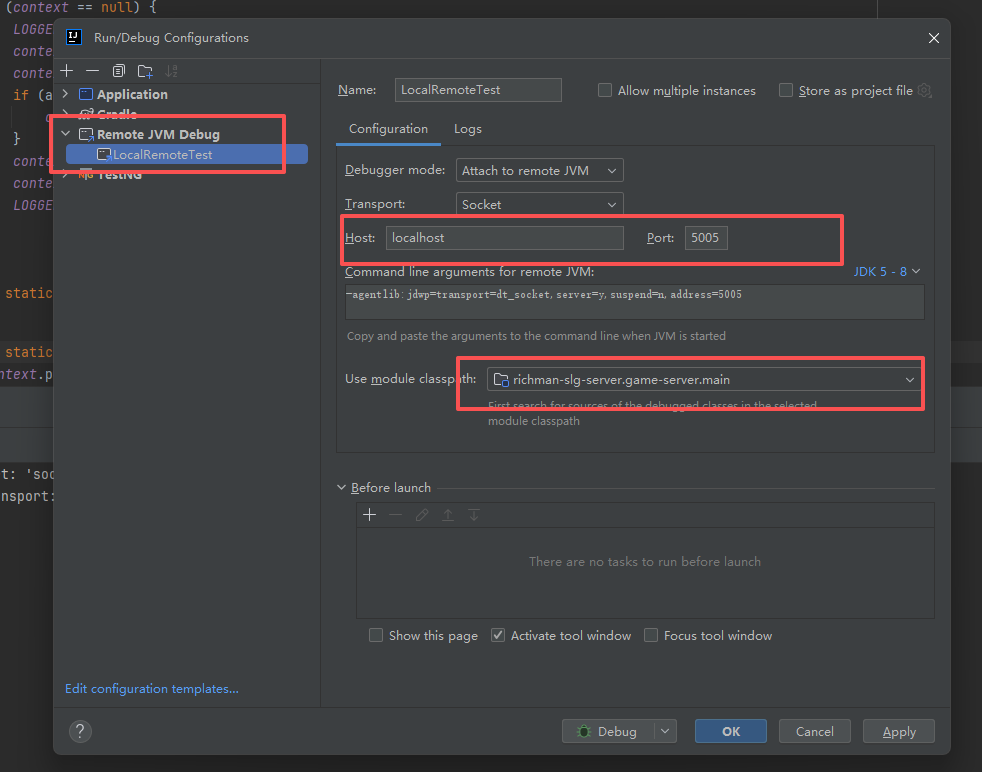The height and width of the screenshot is (772, 982).
Task: Uncheck Activate tool window
Action: point(498,636)
